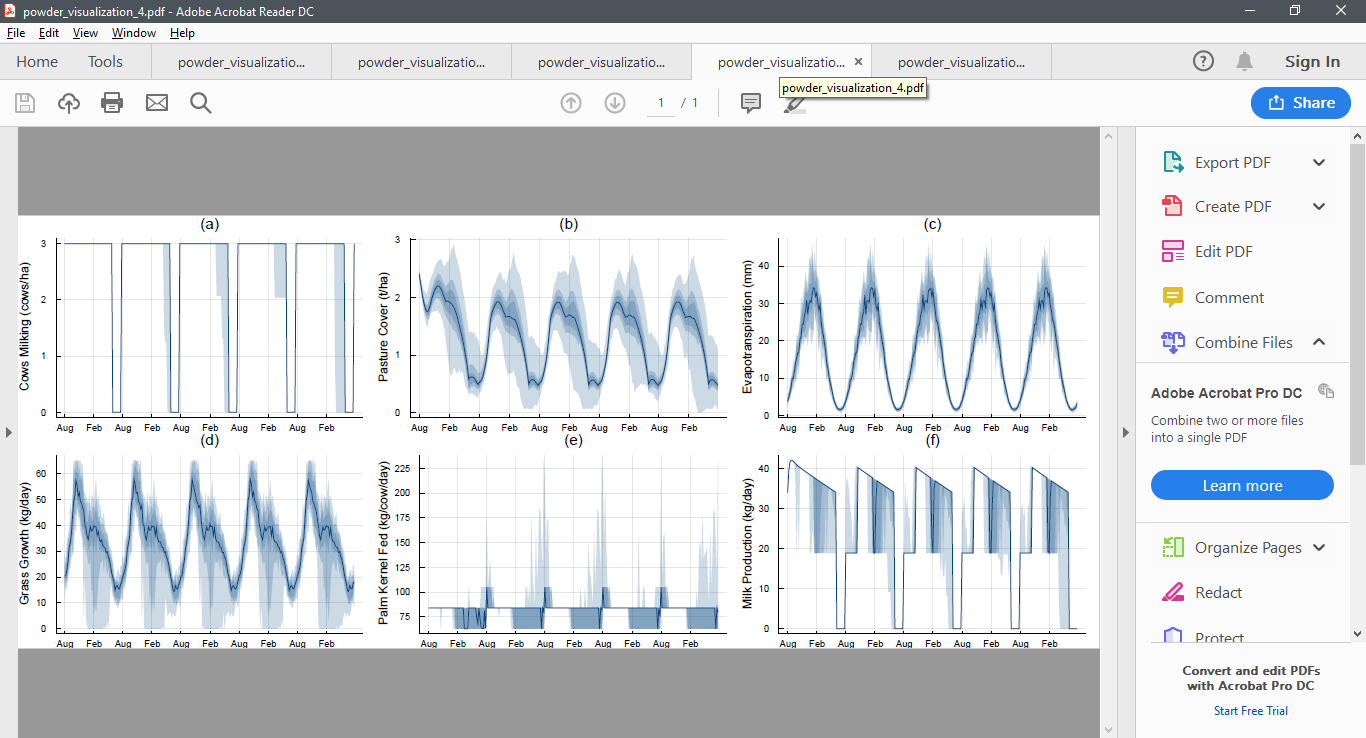This screenshot has height=738, width=1366.
Task: Open the Window menu
Action: (134, 33)
